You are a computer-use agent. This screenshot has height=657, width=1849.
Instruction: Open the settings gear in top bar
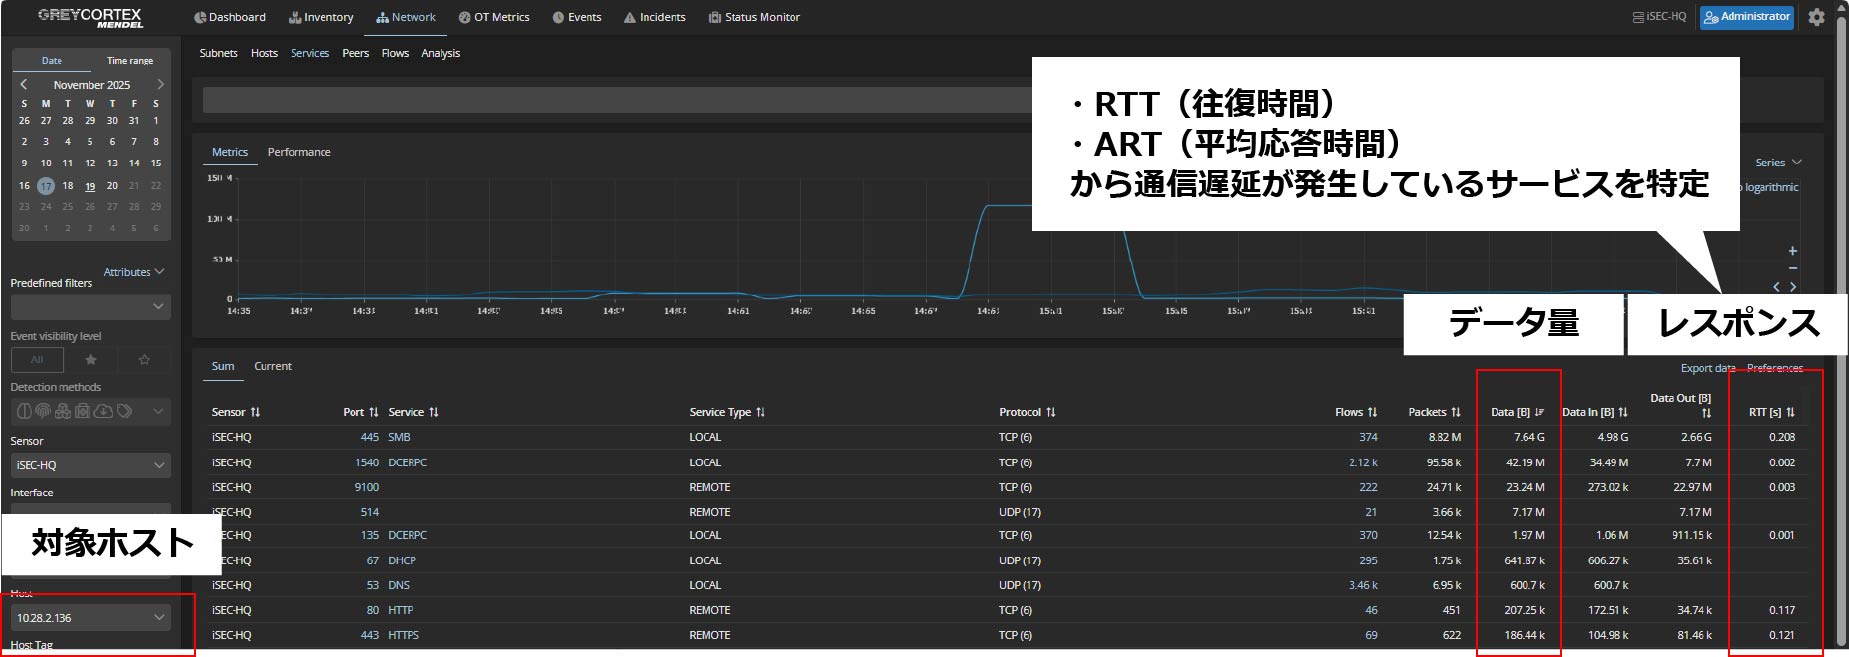point(1816,17)
